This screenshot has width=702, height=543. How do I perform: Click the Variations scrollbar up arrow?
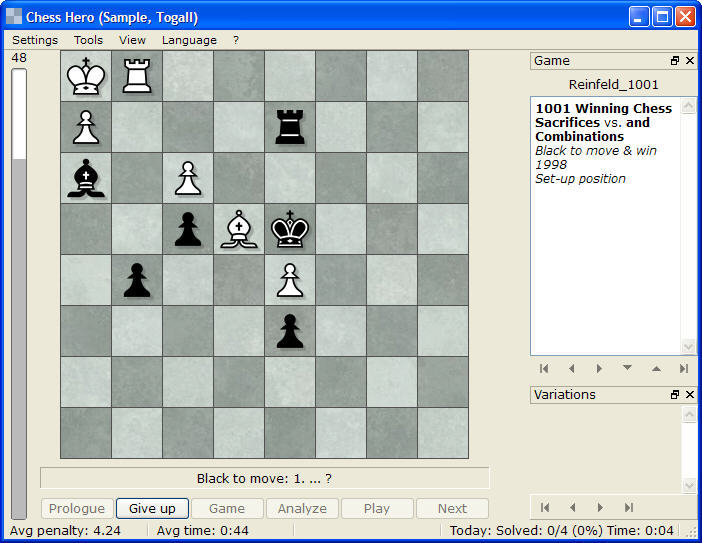click(689, 414)
